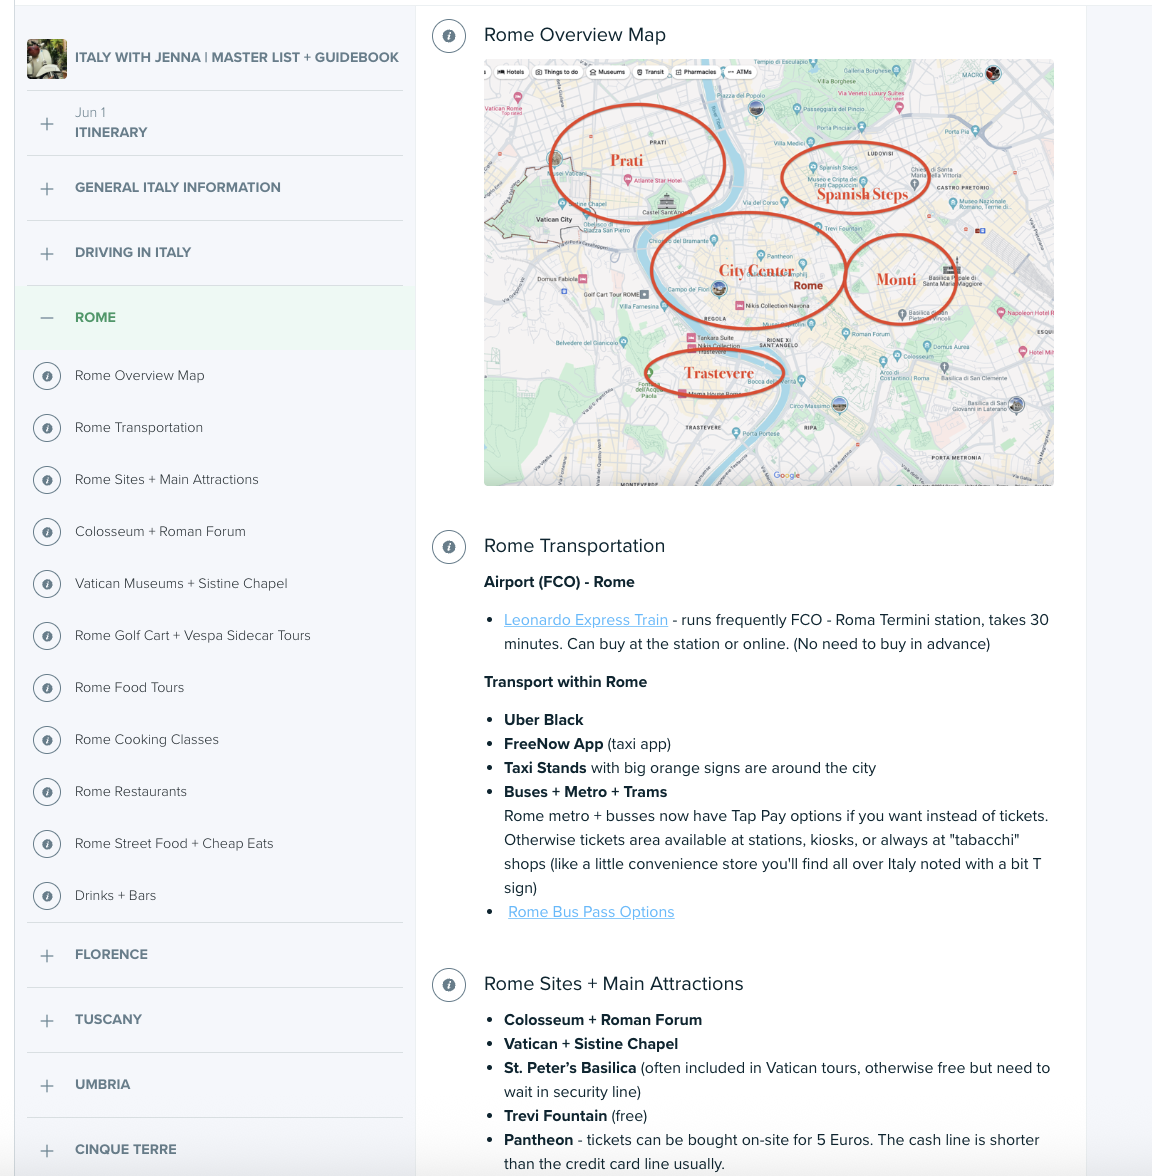Click info icon beside Rome Overview Map sidebar item
Screen dimensions: 1152x1176
(47, 376)
